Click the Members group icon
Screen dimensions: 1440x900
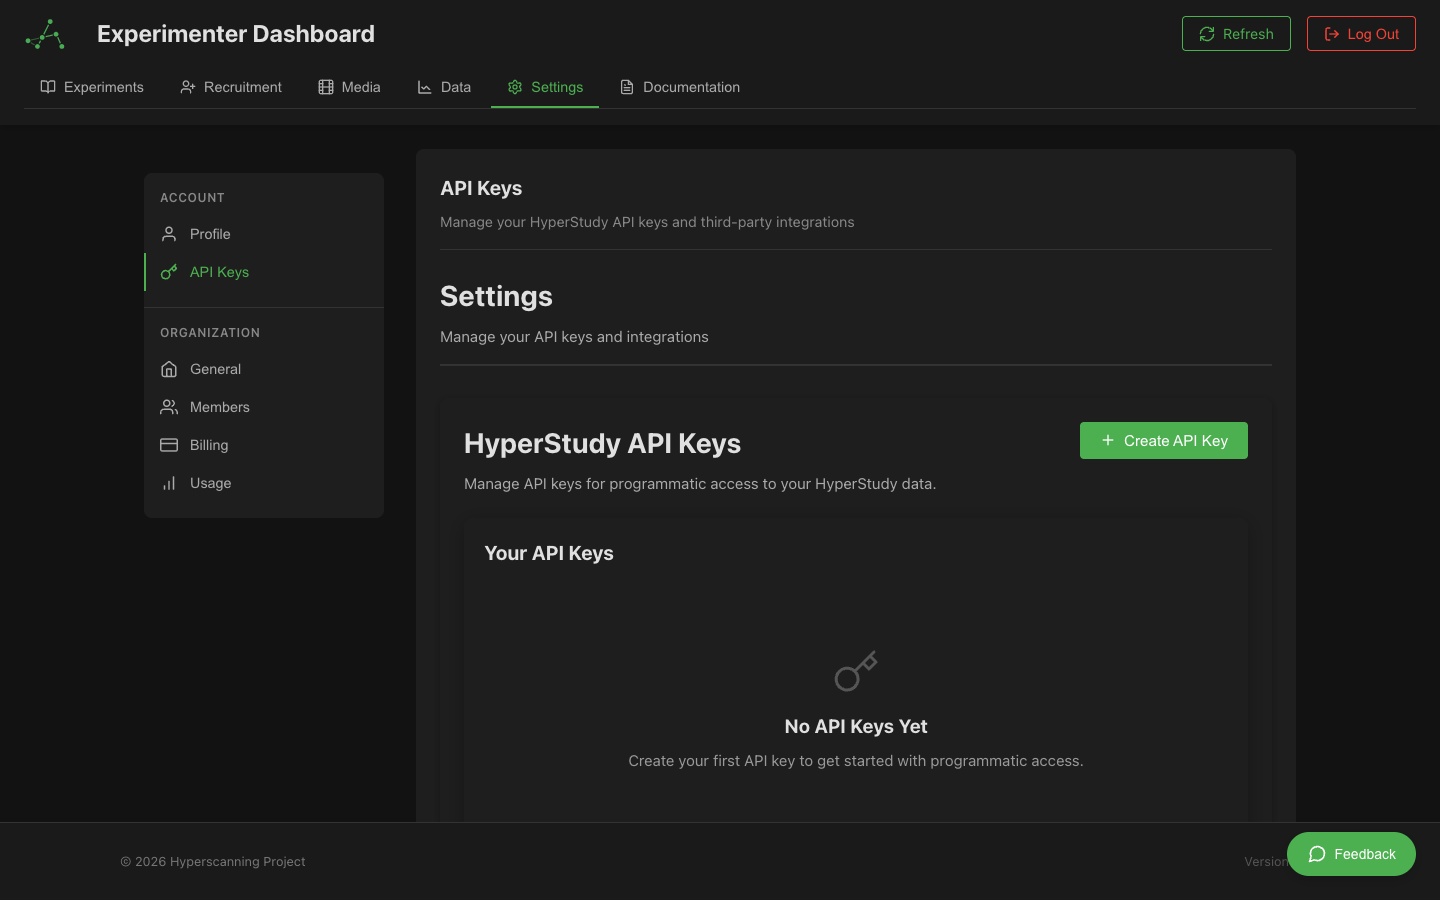[x=169, y=407]
